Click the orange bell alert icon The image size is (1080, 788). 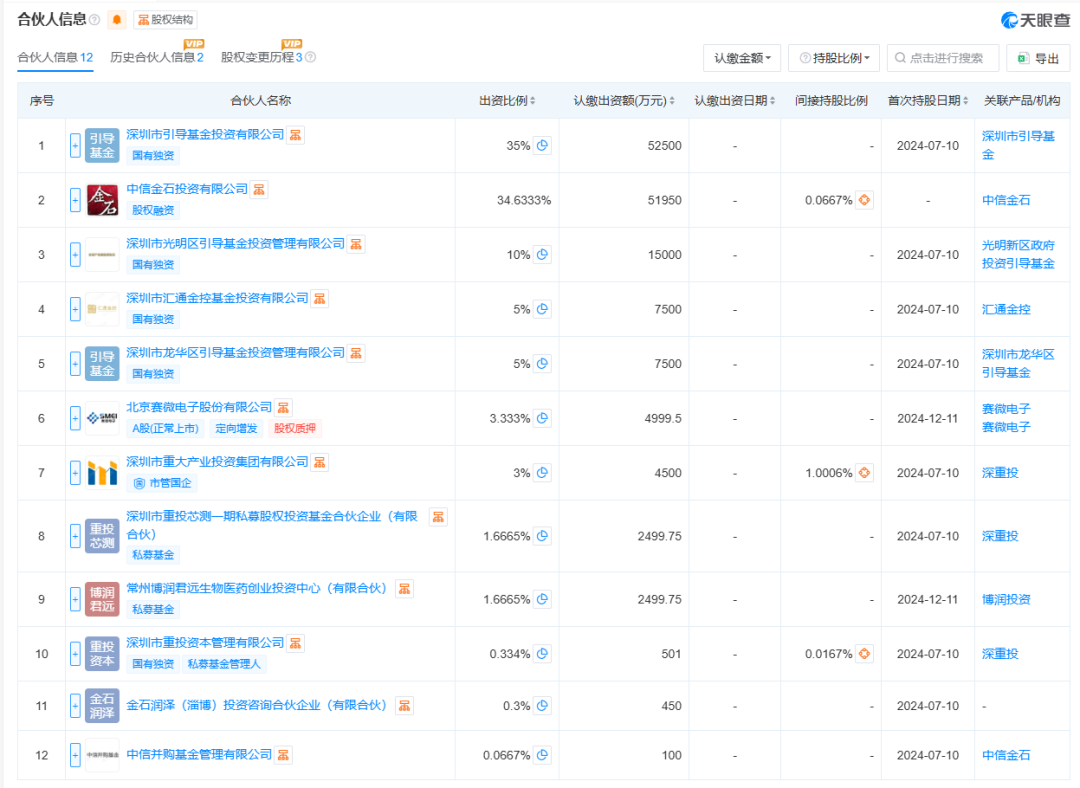(x=117, y=20)
